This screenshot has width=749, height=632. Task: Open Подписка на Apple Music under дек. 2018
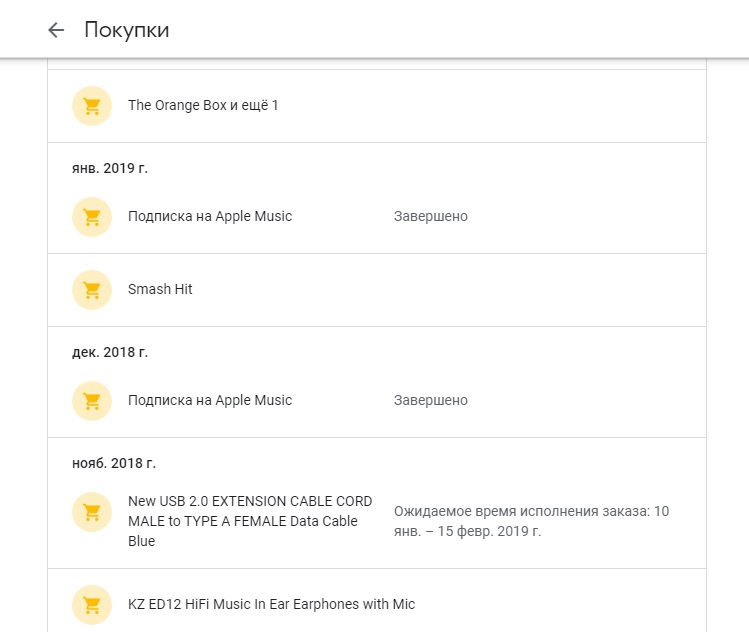coord(210,400)
